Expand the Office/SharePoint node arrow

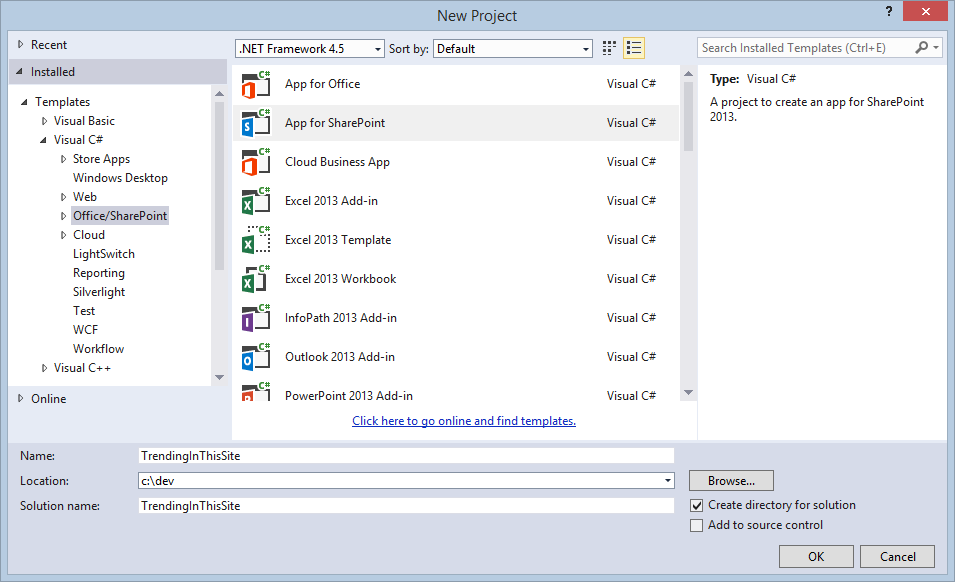click(63, 216)
